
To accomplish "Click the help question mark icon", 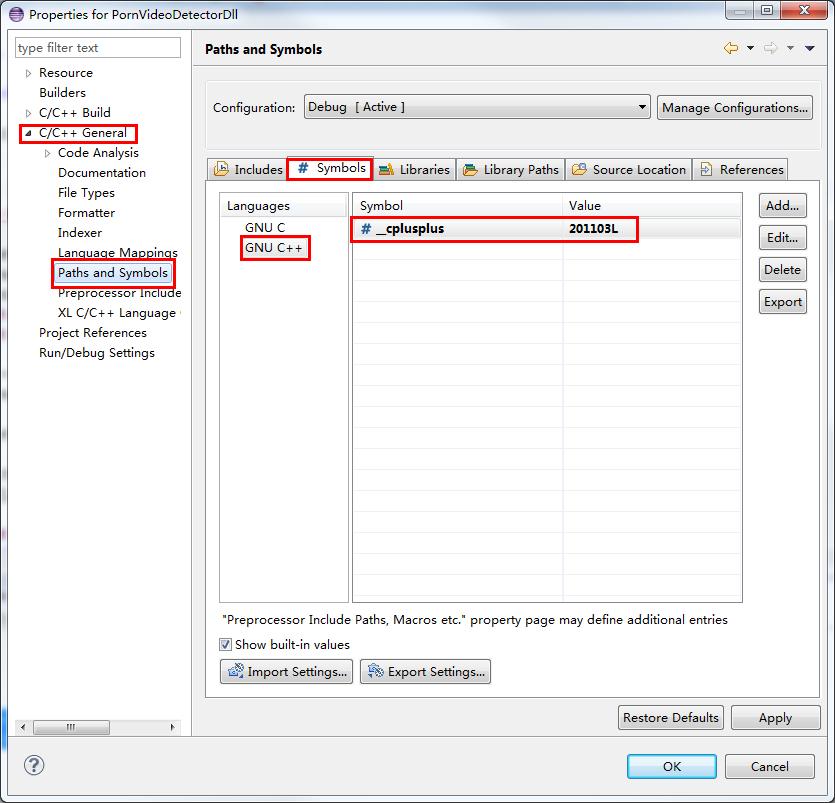I will [34, 765].
